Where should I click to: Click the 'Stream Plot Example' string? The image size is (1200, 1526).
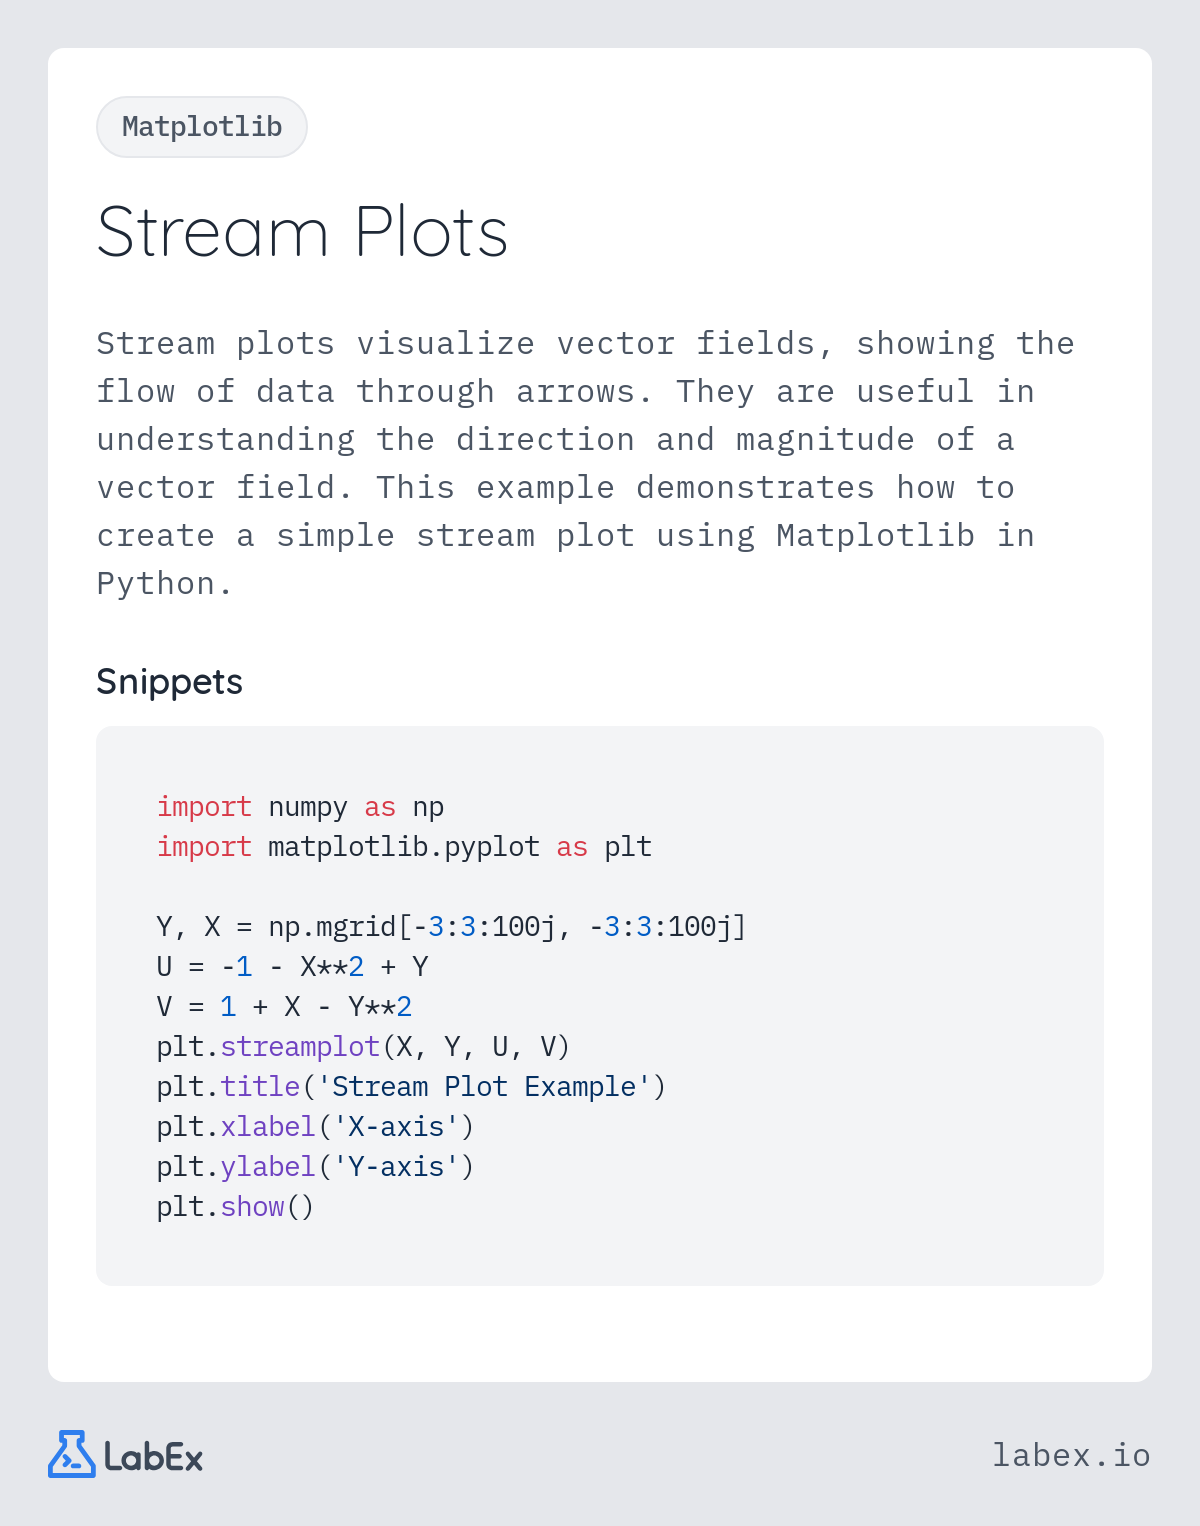pos(484,1087)
